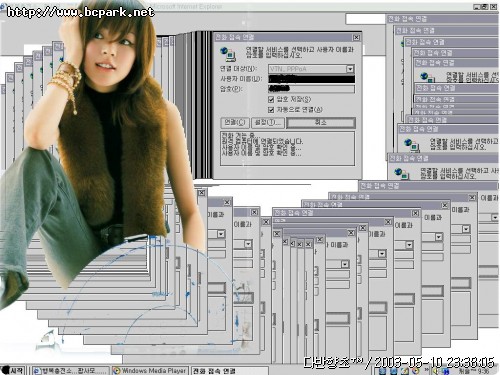Viewport: 500px width, 375px height.
Task: Click the 연결(C) connect button
Action: pyautogui.click(x=235, y=123)
